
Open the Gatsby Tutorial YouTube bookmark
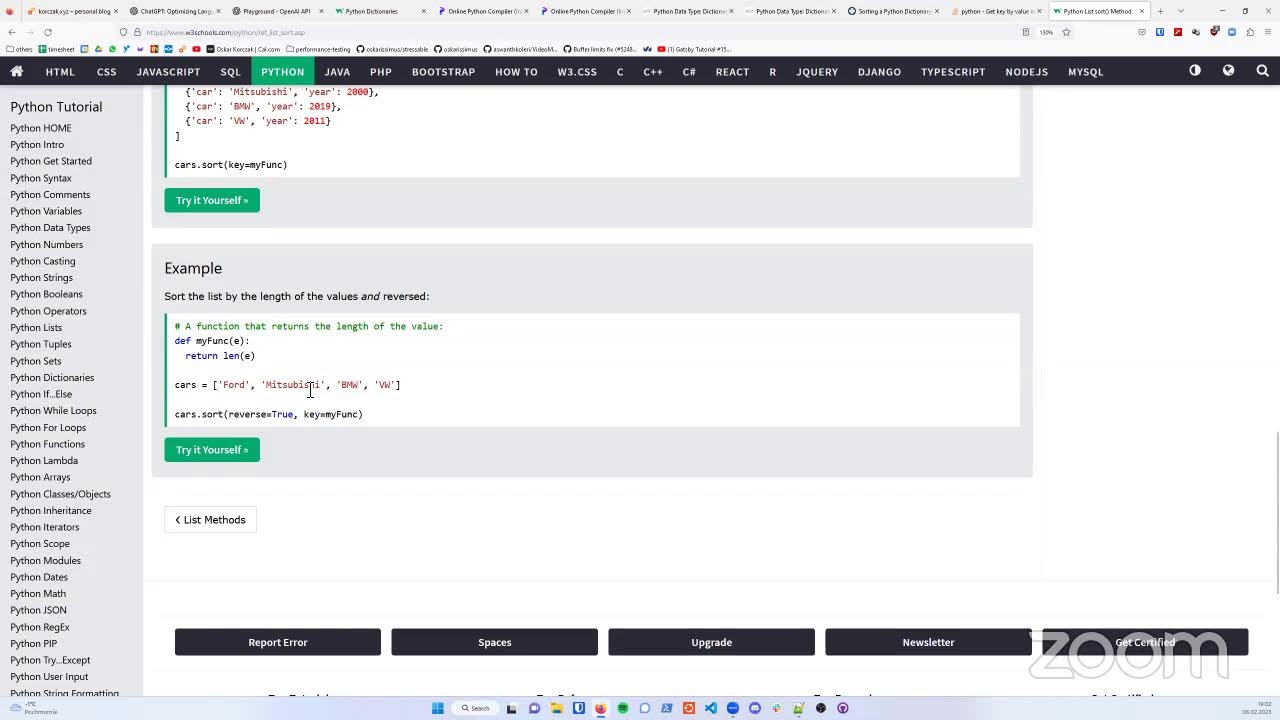tap(694, 49)
